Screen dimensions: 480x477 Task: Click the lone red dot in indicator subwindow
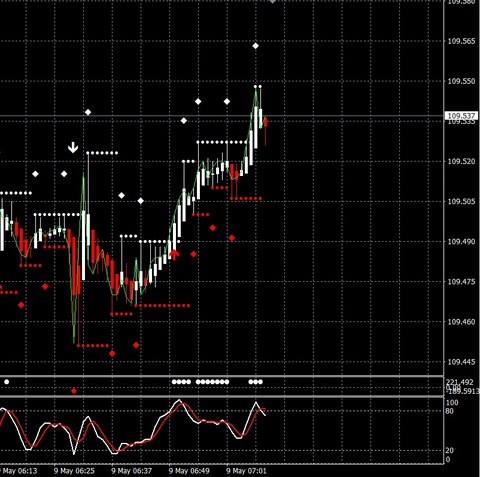tap(74, 391)
